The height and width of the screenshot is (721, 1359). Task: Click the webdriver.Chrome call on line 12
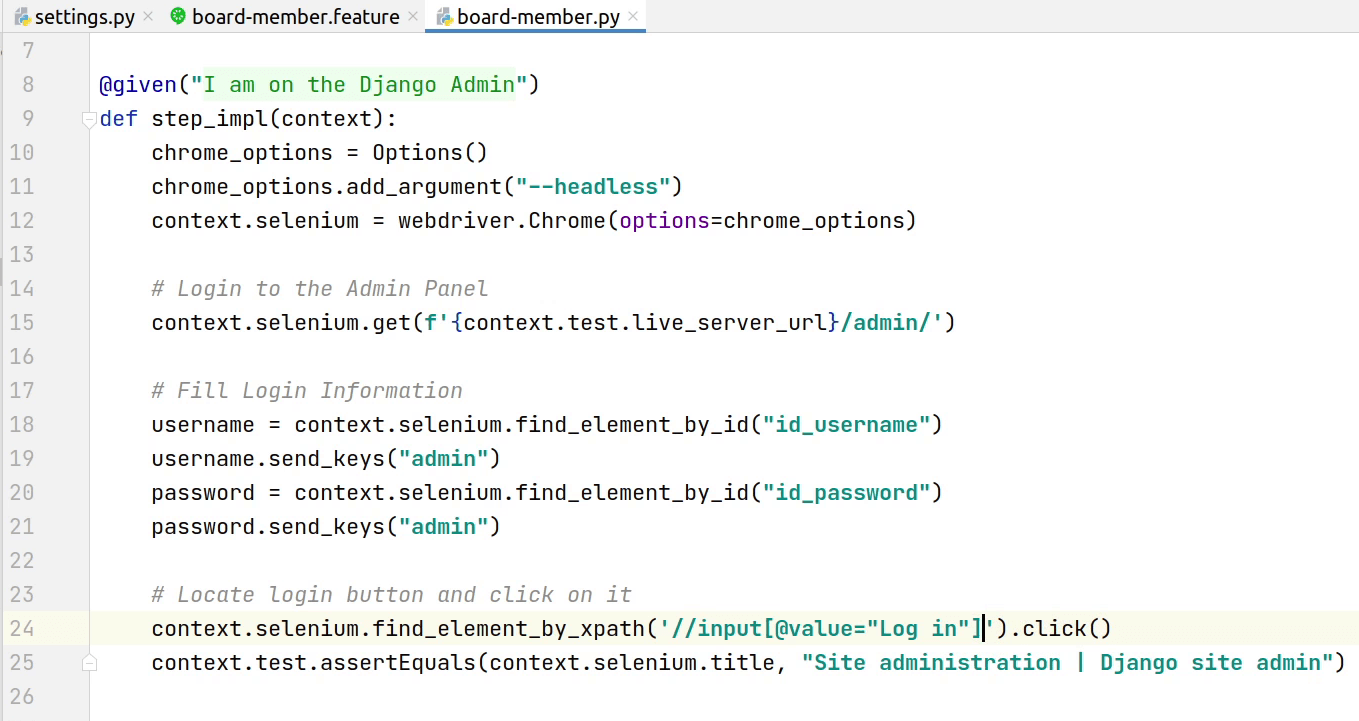pyautogui.click(x=501, y=221)
